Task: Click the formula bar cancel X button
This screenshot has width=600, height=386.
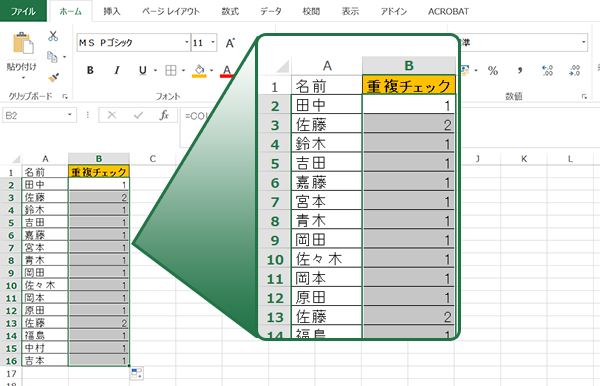Action: [112, 115]
